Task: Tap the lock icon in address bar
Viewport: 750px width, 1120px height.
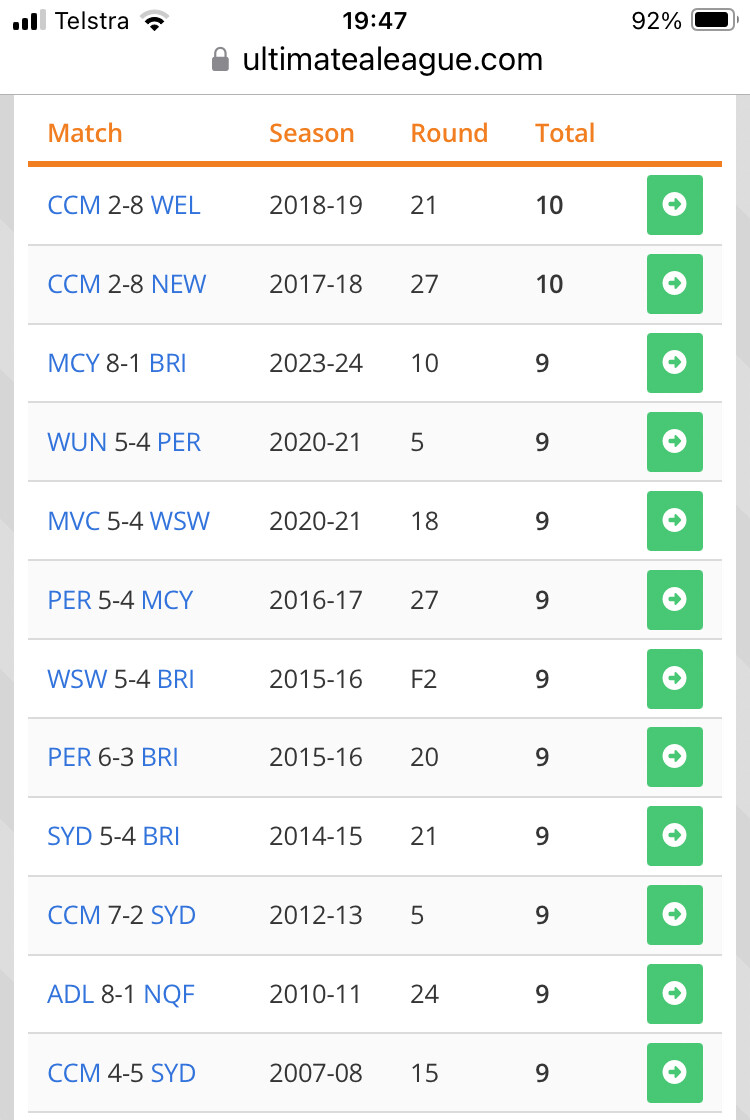Action: point(221,61)
